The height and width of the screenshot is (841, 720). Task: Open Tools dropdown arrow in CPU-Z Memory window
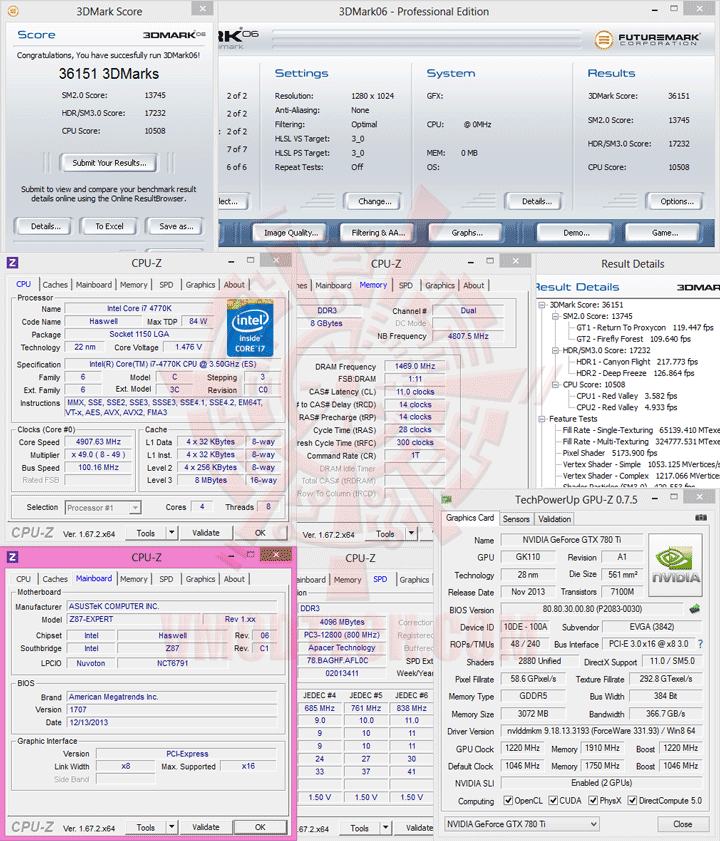pyautogui.click(x=411, y=533)
